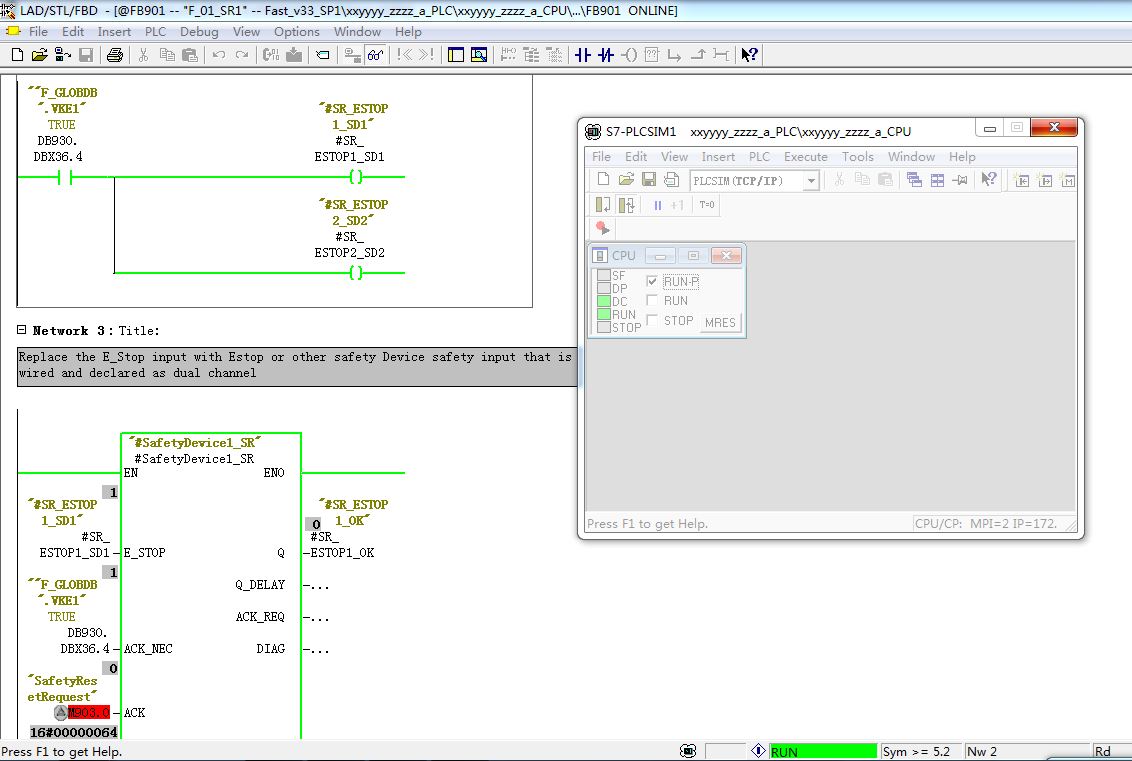The height and width of the screenshot is (761, 1132).
Task: Click the Overviews panel icon
Action: pyautogui.click(x=456, y=55)
